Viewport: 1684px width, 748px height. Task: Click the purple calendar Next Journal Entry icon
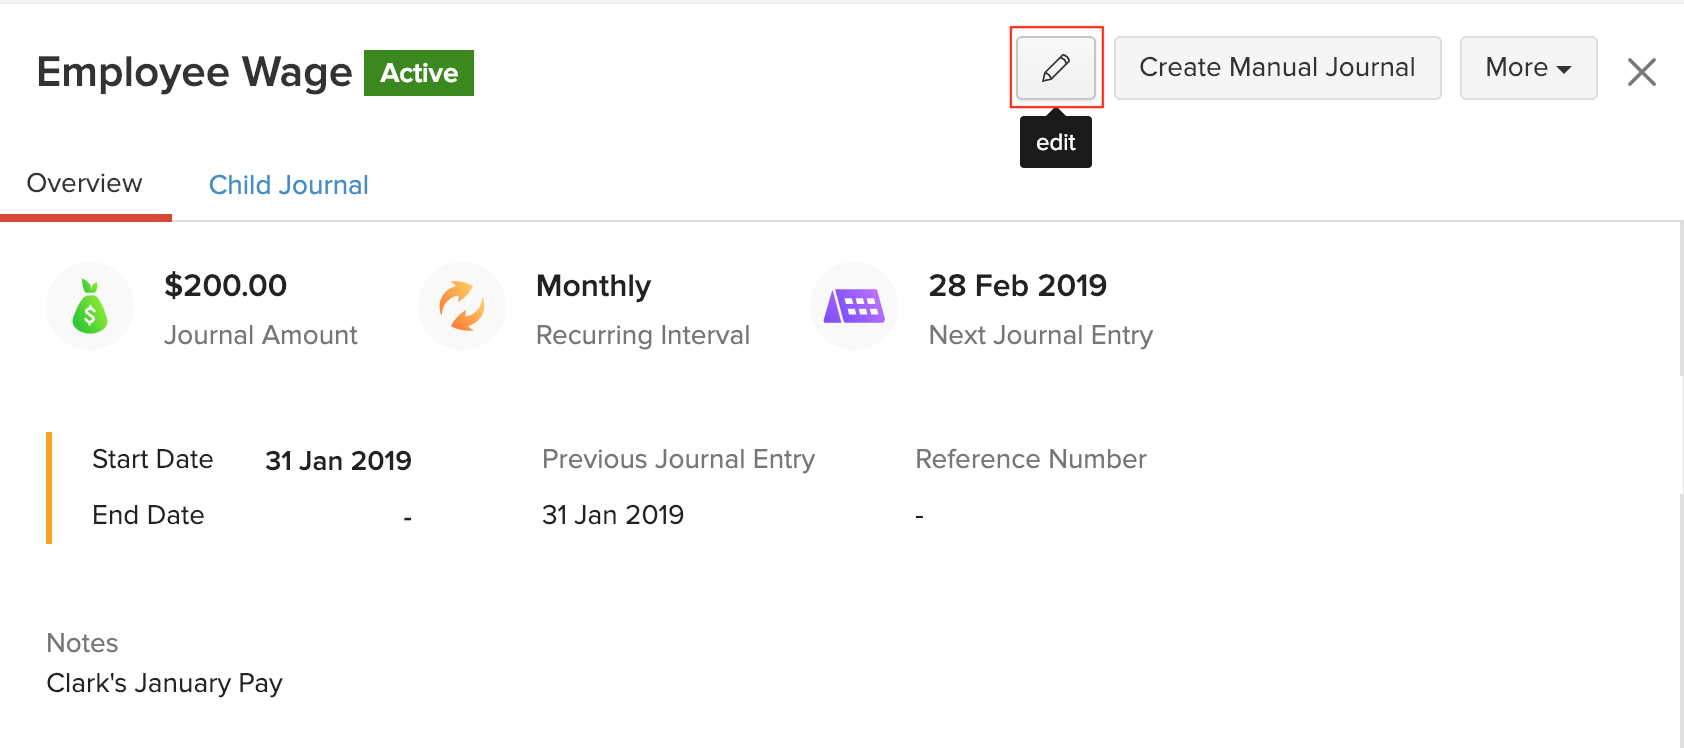pyautogui.click(x=854, y=306)
